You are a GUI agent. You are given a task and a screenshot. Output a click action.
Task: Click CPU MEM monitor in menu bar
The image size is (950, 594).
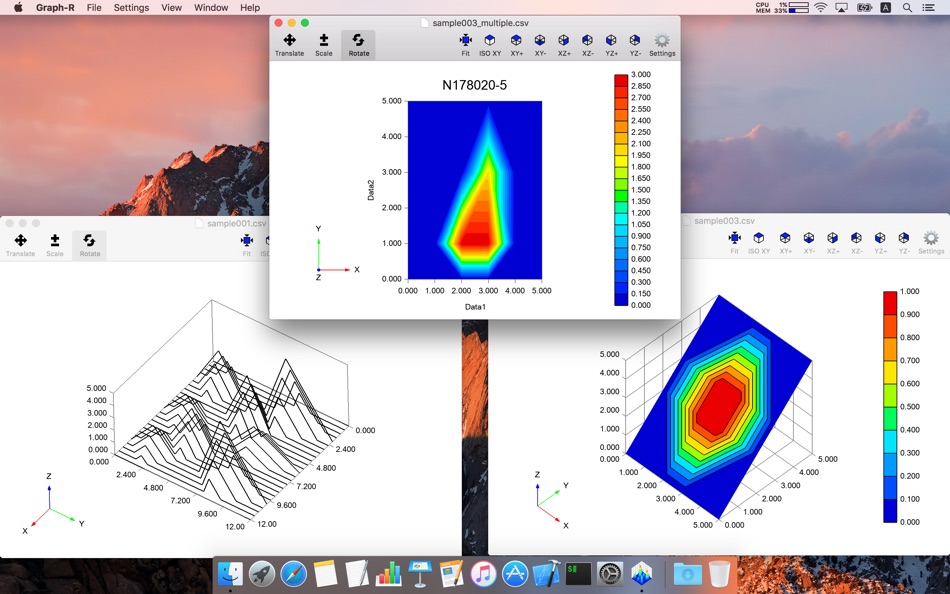pos(782,8)
